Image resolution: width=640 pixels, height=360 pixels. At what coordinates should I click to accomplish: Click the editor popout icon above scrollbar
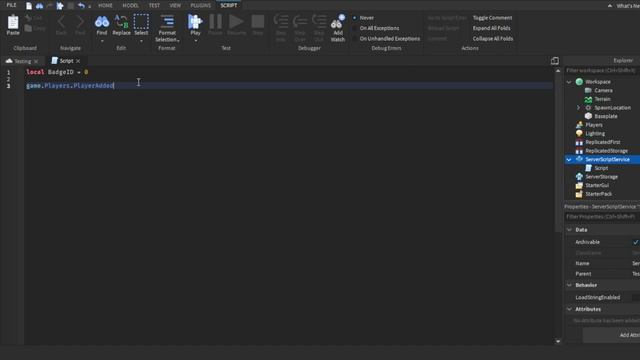coord(554,61)
